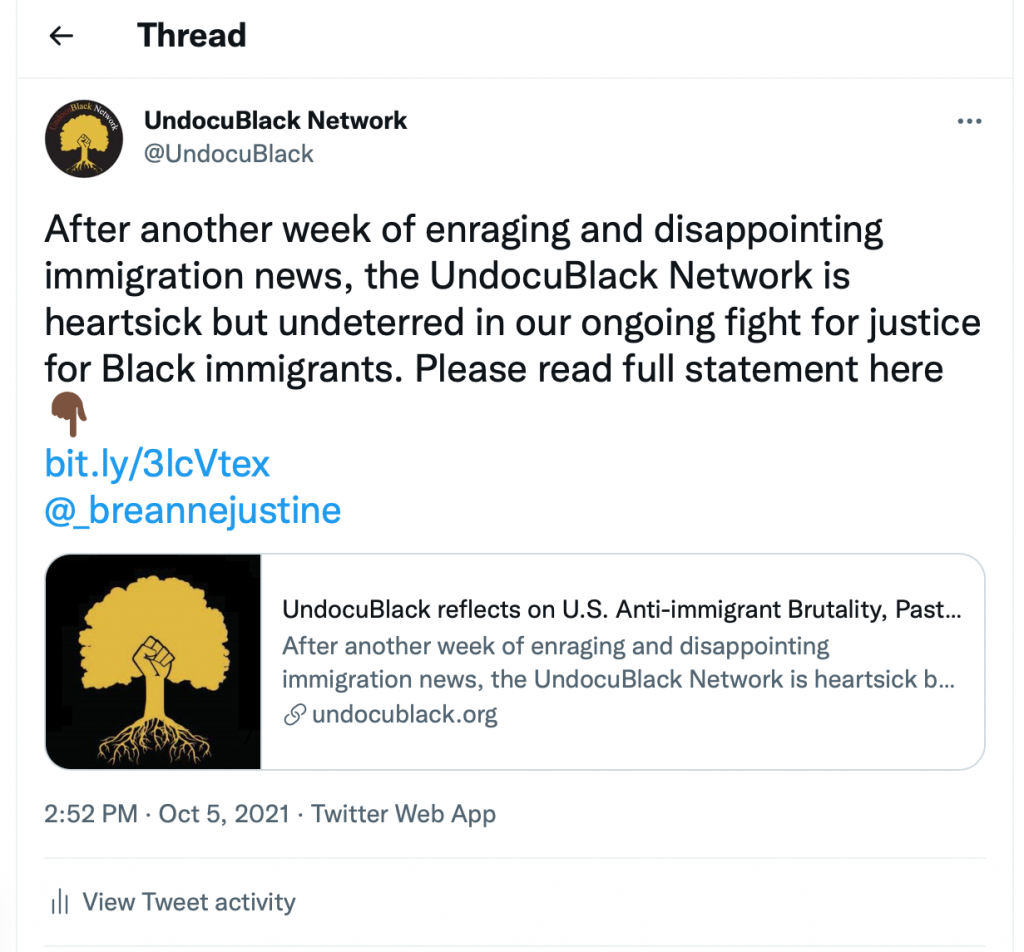Click the UndocuBlack Network profile avatar
This screenshot has width=1024, height=952.
[x=83, y=137]
